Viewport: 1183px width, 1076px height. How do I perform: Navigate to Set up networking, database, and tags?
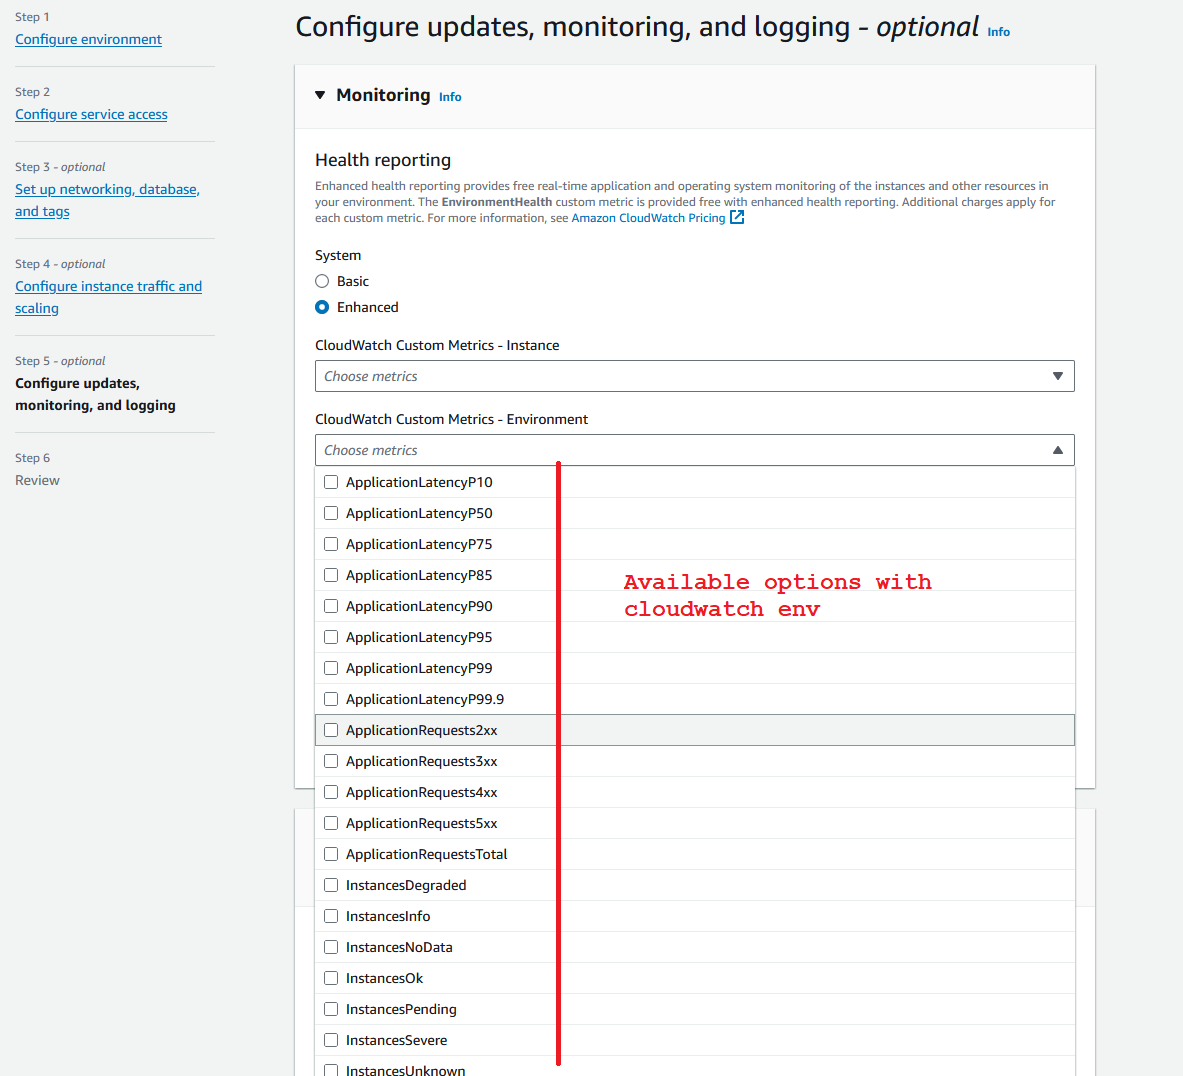(x=107, y=189)
